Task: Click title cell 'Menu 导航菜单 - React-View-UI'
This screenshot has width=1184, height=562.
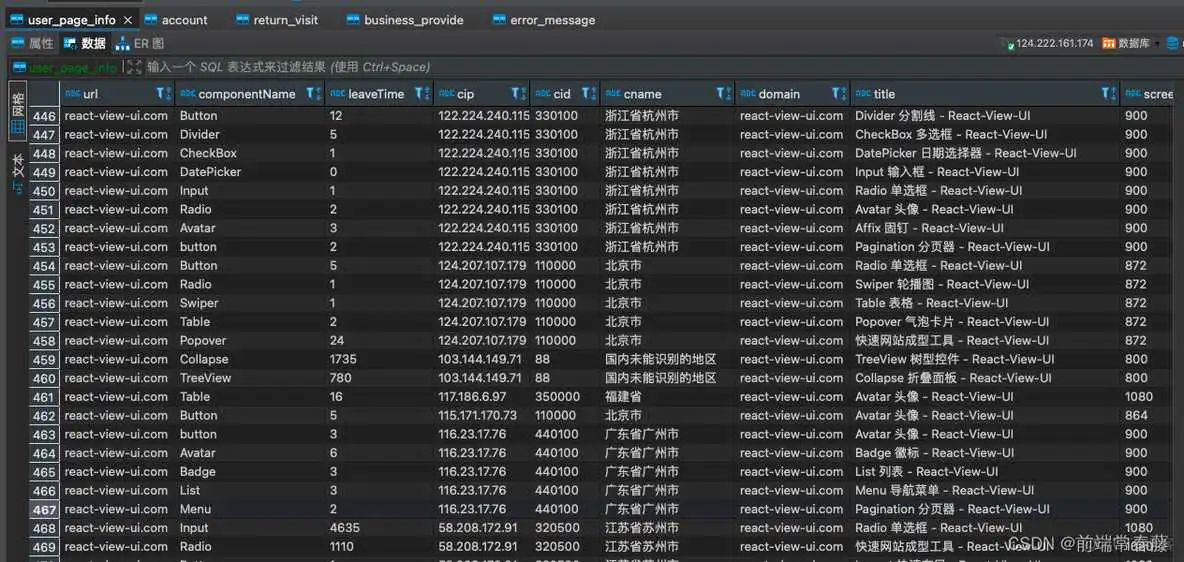Action: point(985,490)
